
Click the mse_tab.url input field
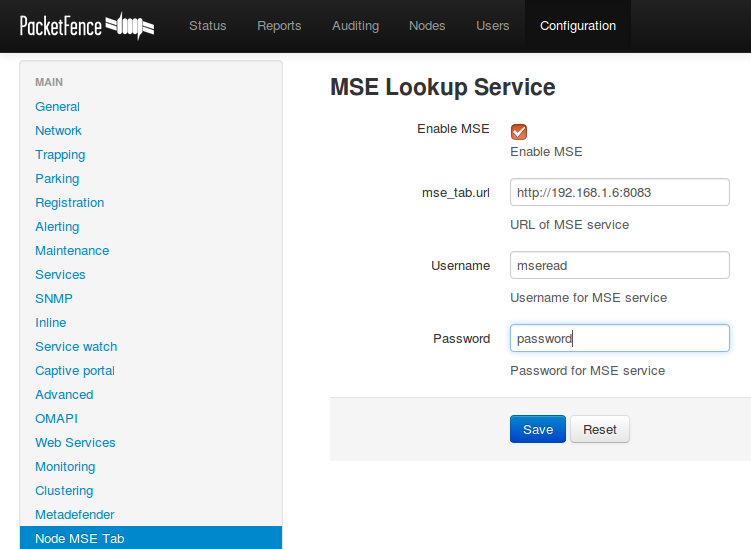(620, 192)
